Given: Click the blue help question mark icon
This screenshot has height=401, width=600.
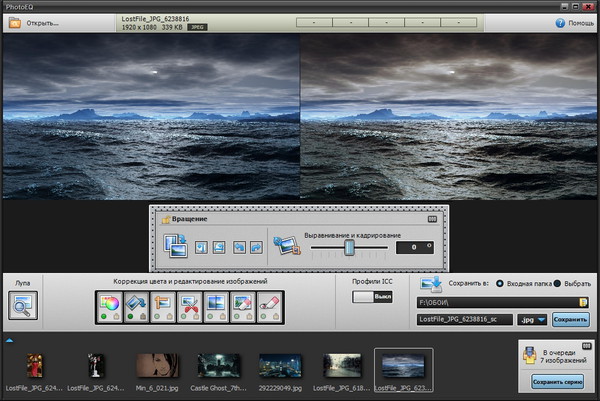Looking at the screenshot, I should (560, 23).
